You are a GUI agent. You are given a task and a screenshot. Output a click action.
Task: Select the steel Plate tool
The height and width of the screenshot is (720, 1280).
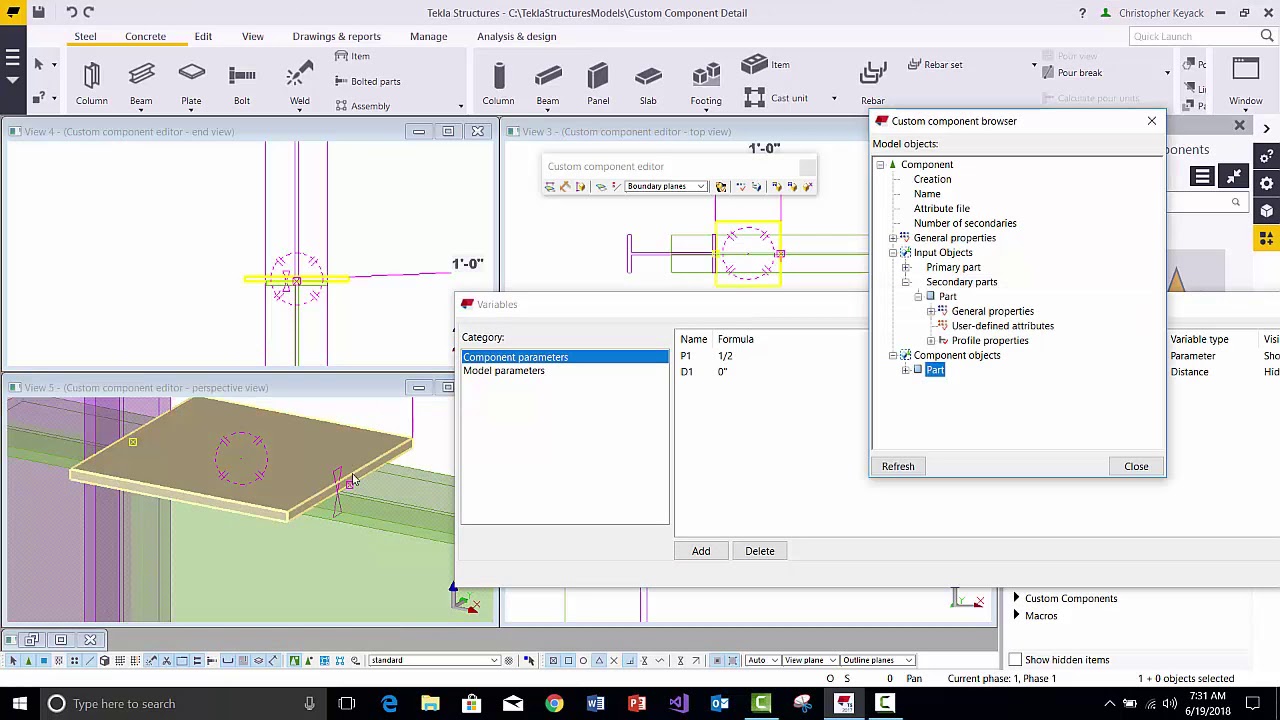tap(191, 84)
